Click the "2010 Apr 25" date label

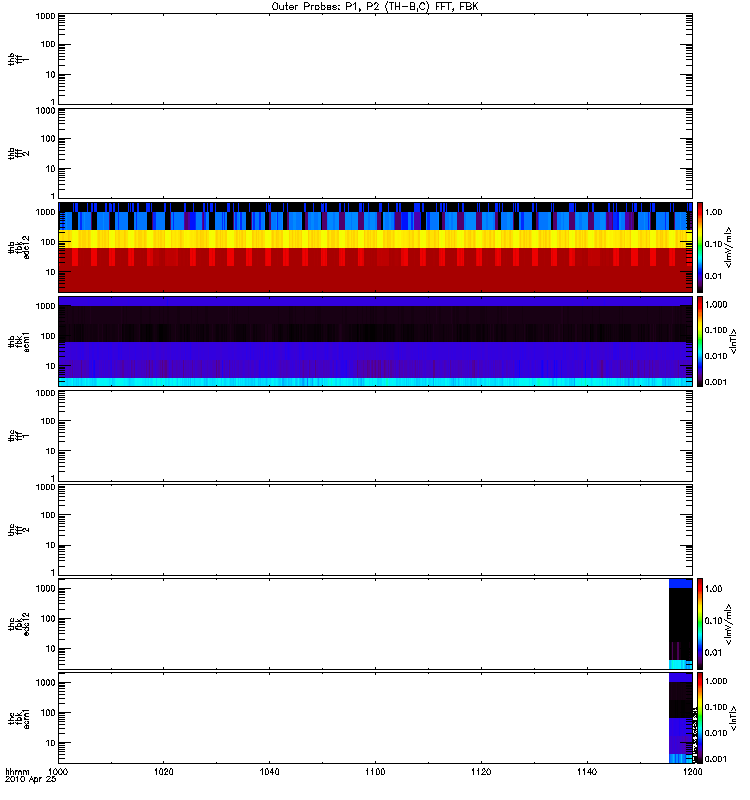(31, 780)
